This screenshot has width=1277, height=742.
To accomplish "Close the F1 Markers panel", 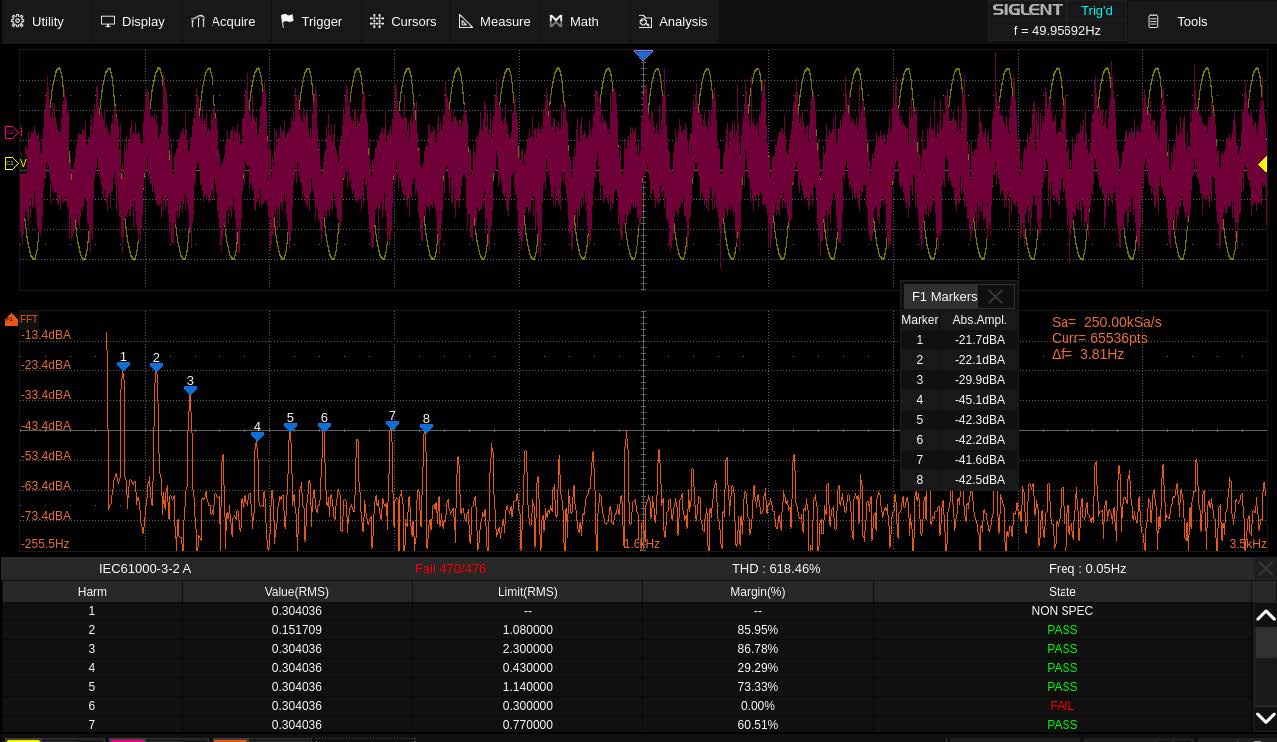I will [995, 296].
